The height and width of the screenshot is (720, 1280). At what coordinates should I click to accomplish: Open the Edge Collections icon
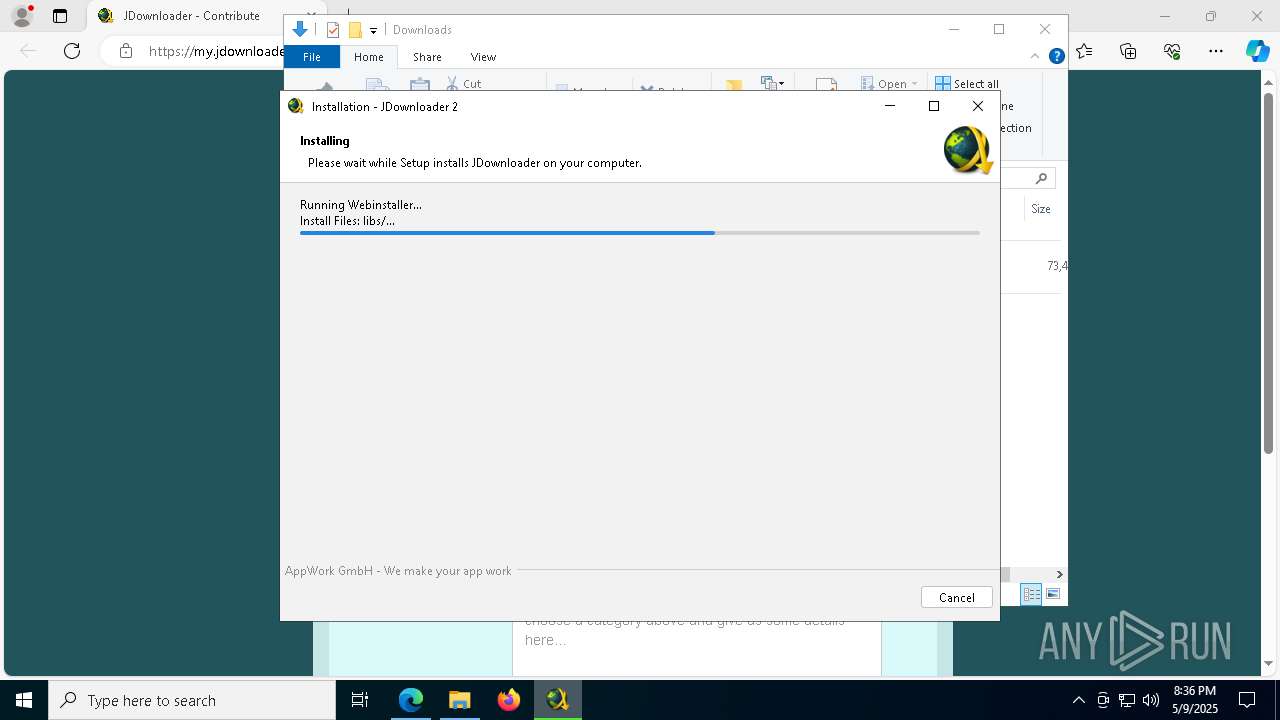point(1128,51)
